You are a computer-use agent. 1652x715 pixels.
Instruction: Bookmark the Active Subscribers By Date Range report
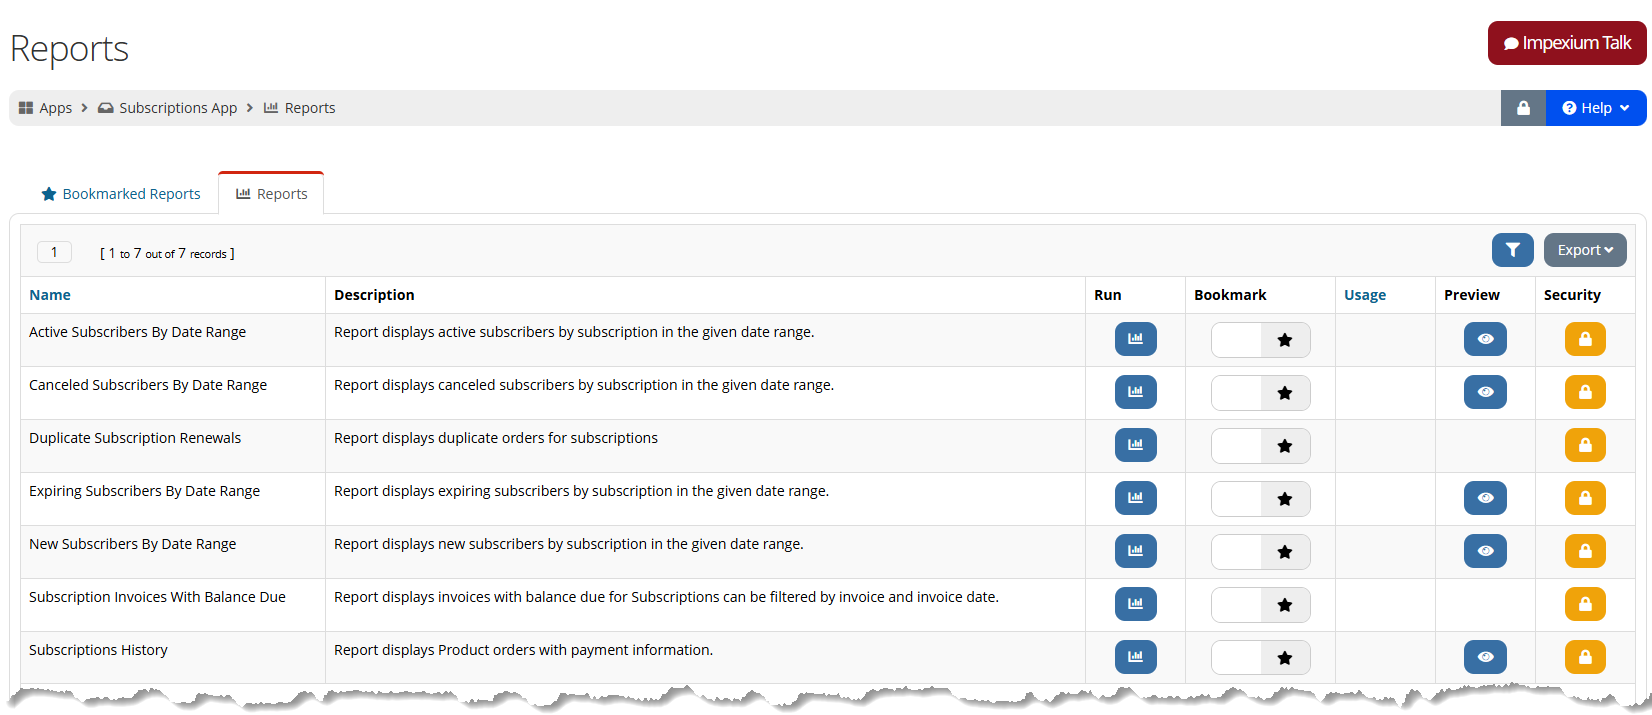pos(1261,340)
